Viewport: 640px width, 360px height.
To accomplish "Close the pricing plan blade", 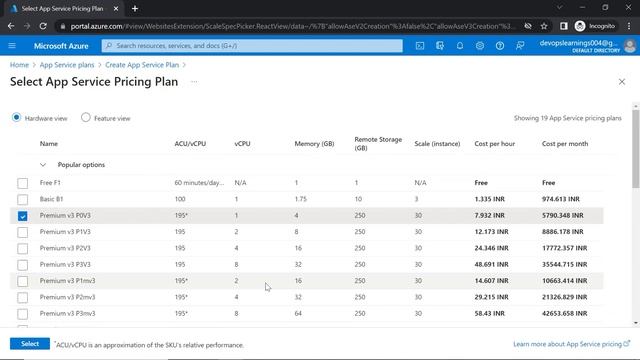I will click(x=622, y=82).
